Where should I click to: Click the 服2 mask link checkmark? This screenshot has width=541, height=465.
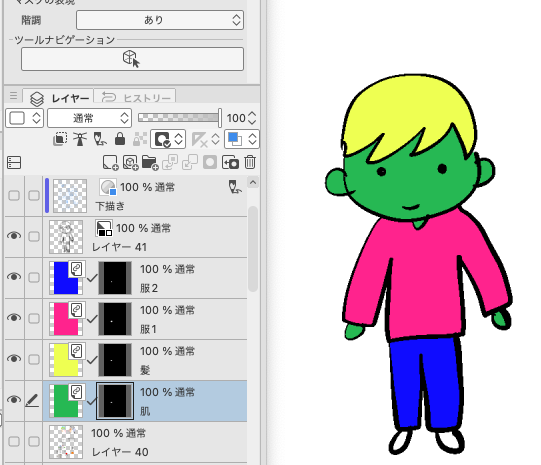(92, 278)
